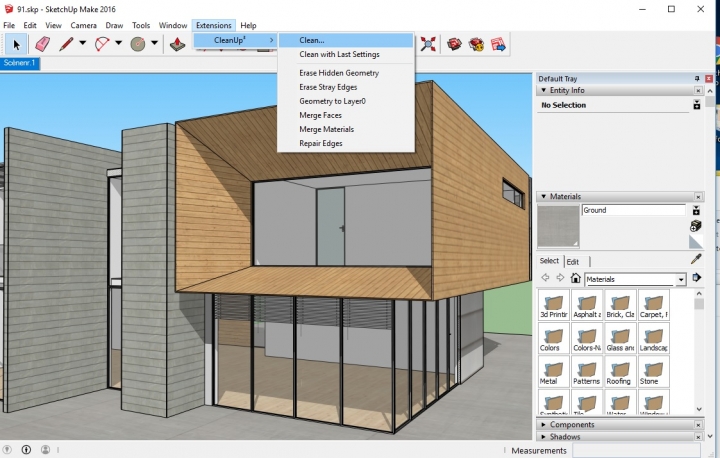Click the Measurements input box
This screenshot has height=458, width=720.
pos(636,450)
